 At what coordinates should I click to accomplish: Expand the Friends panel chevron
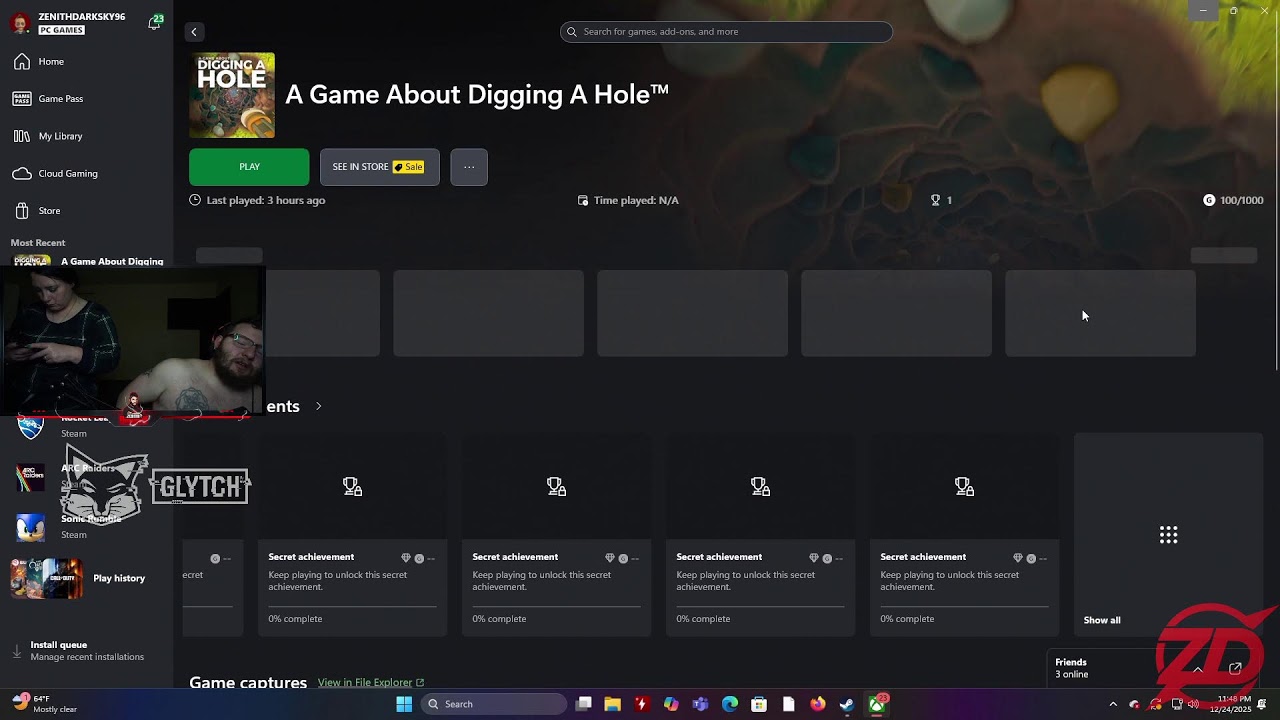point(1197,669)
